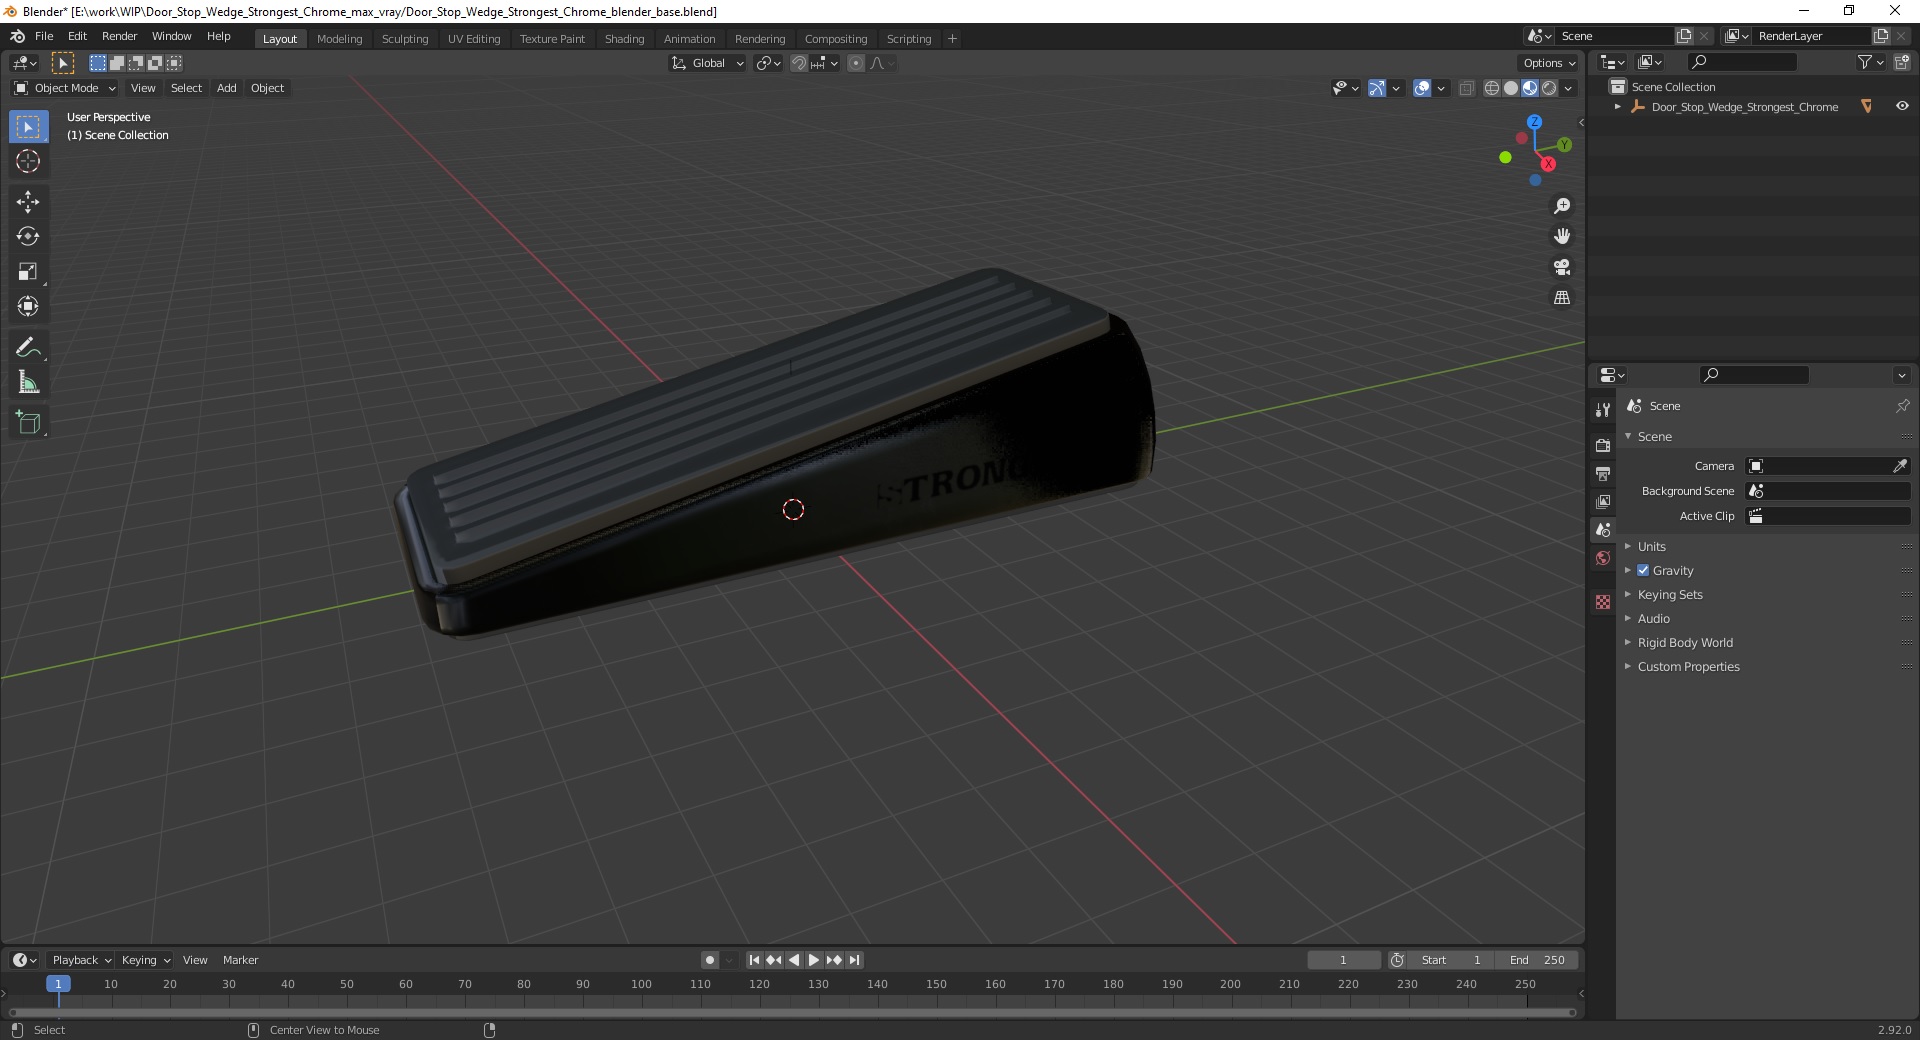
Task: Click the Marker menu in timeline
Action: (240, 960)
